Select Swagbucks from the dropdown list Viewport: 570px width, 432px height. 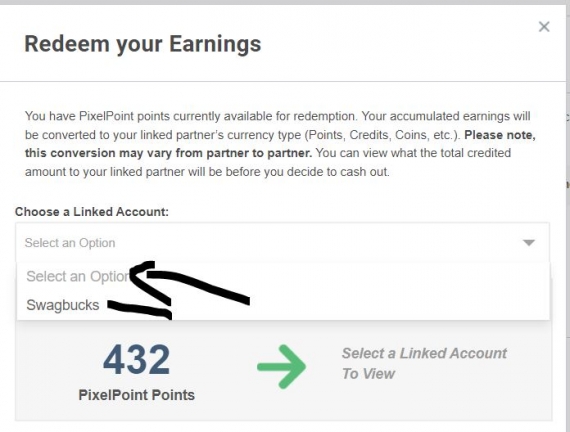tap(63, 305)
